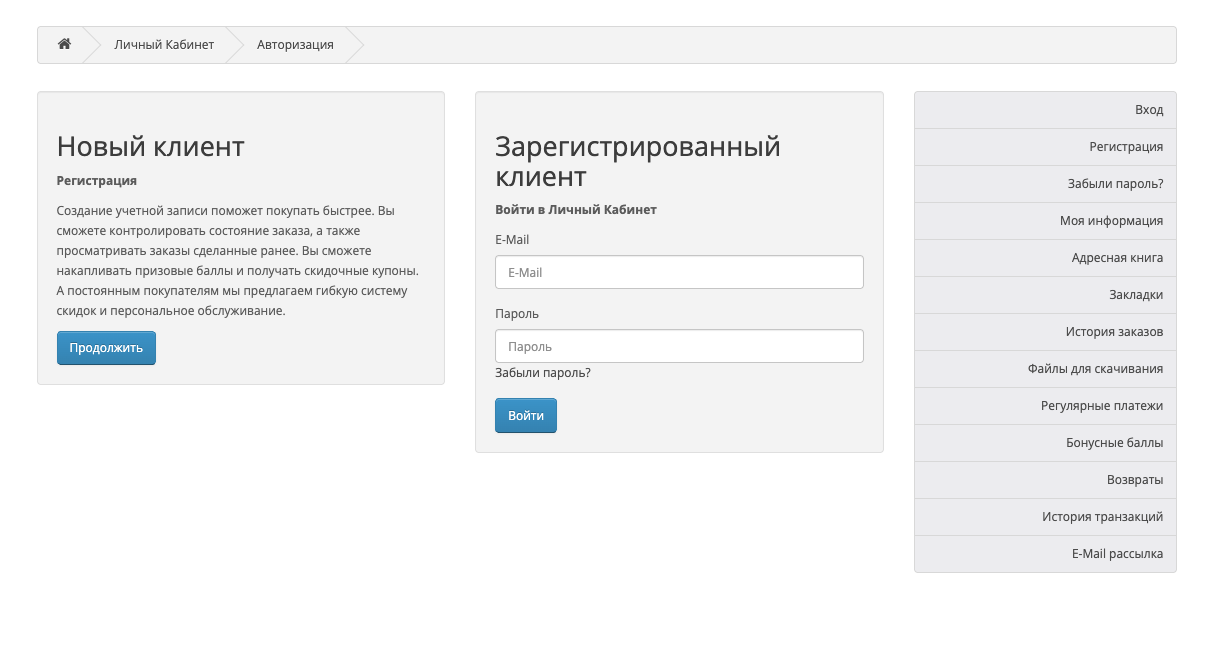Open Файлы для скачивания sidebar item
The height and width of the screenshot is (663, 1213).
(x=1095, y=369)
